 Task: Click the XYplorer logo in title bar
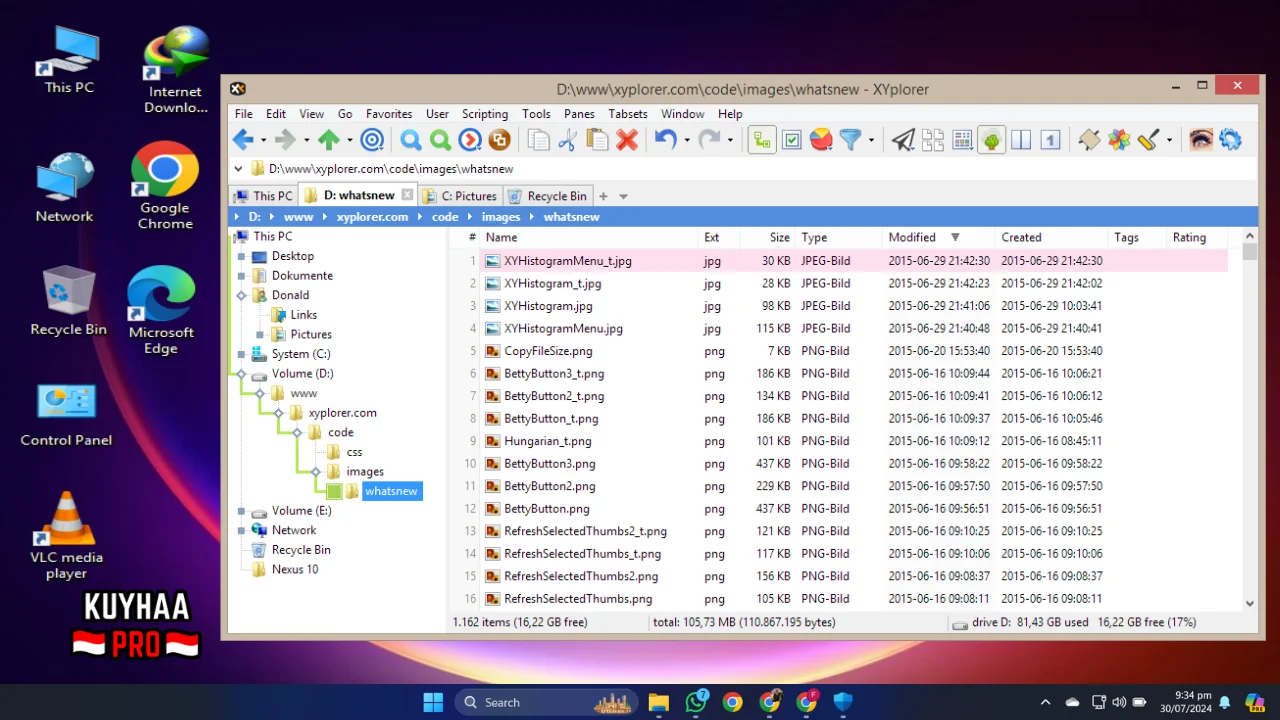[238, 89]
